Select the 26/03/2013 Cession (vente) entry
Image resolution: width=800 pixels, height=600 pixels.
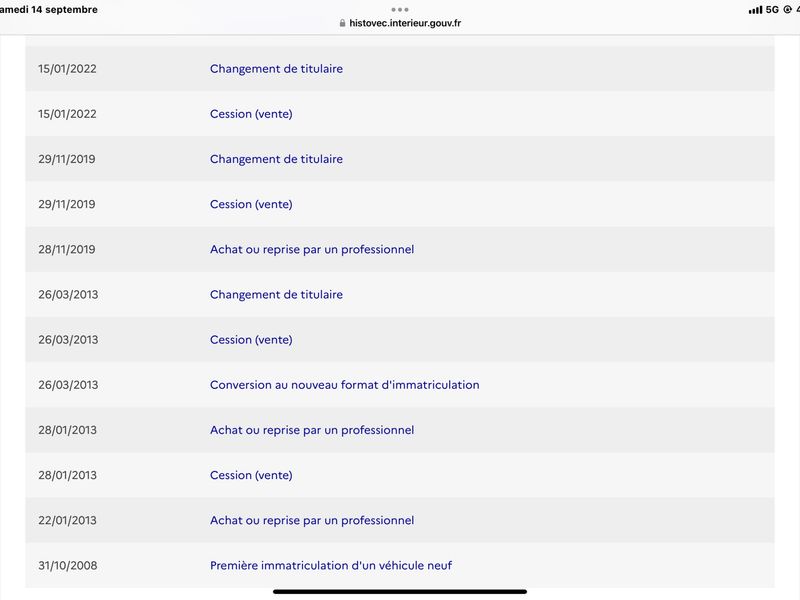400,340
